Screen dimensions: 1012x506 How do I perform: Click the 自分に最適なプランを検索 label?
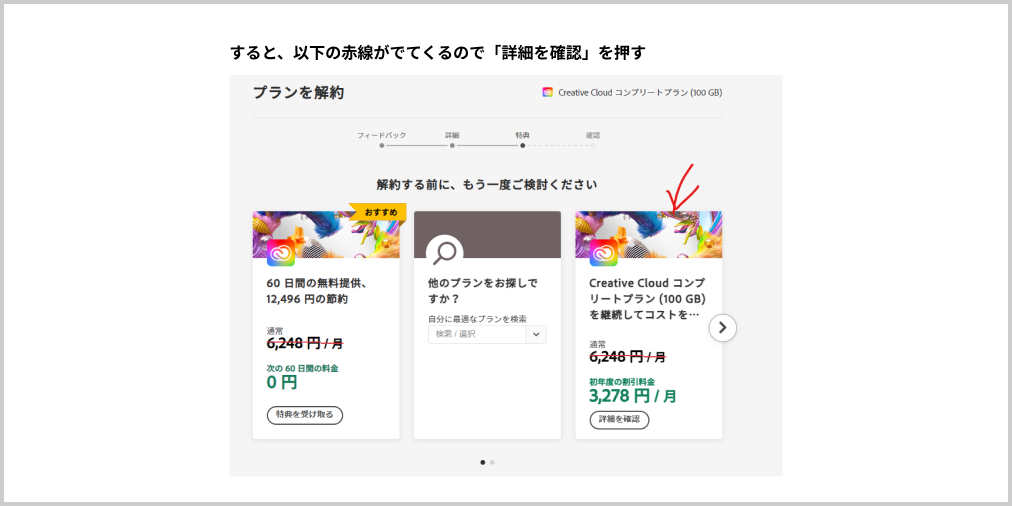click(477, 319)
